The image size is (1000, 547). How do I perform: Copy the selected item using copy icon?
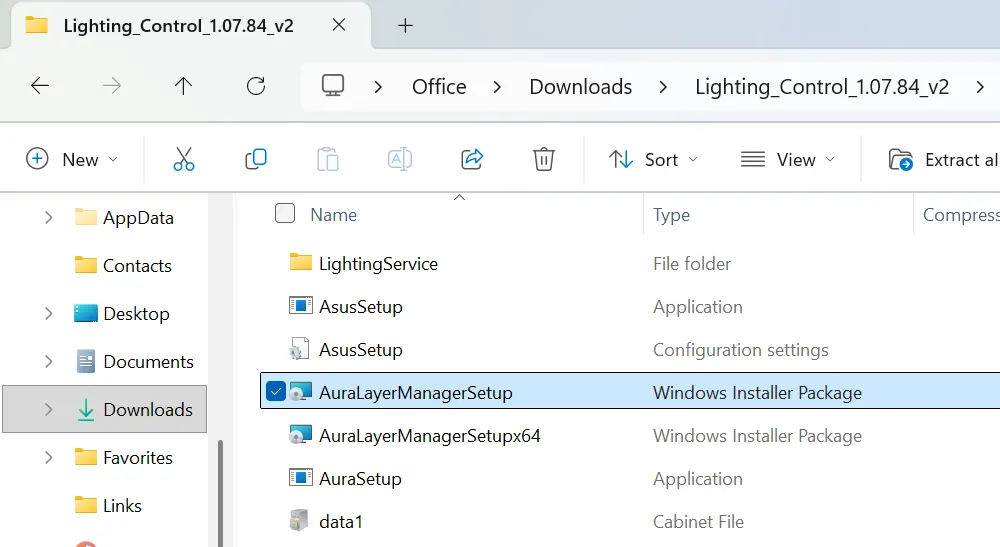pos(256,159)
